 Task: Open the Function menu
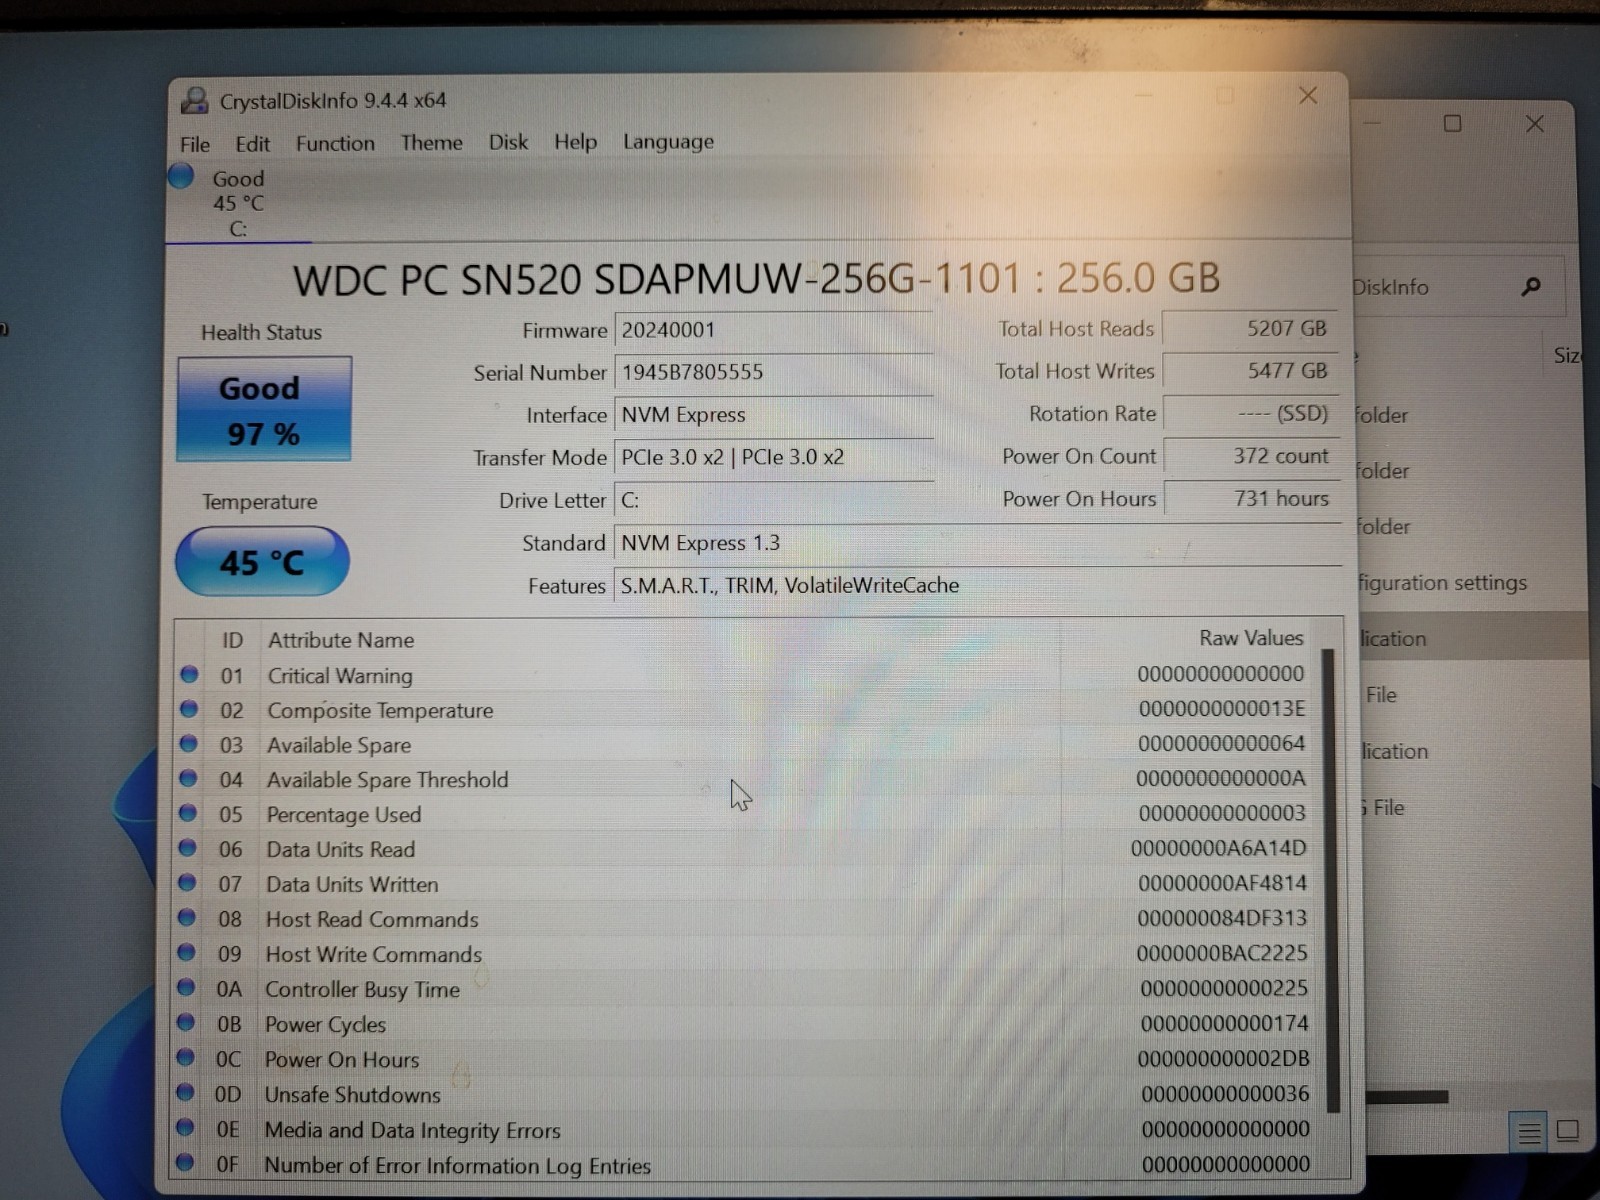pos(335,143)
